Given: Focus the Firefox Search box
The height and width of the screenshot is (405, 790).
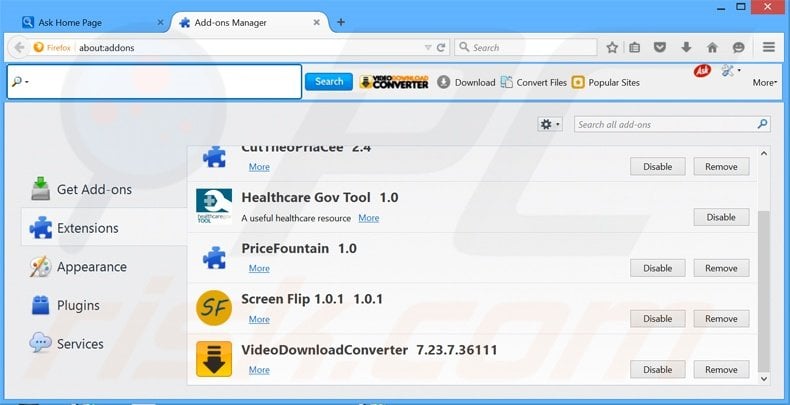Looking at the screenshot, I should tap(525, 47).
